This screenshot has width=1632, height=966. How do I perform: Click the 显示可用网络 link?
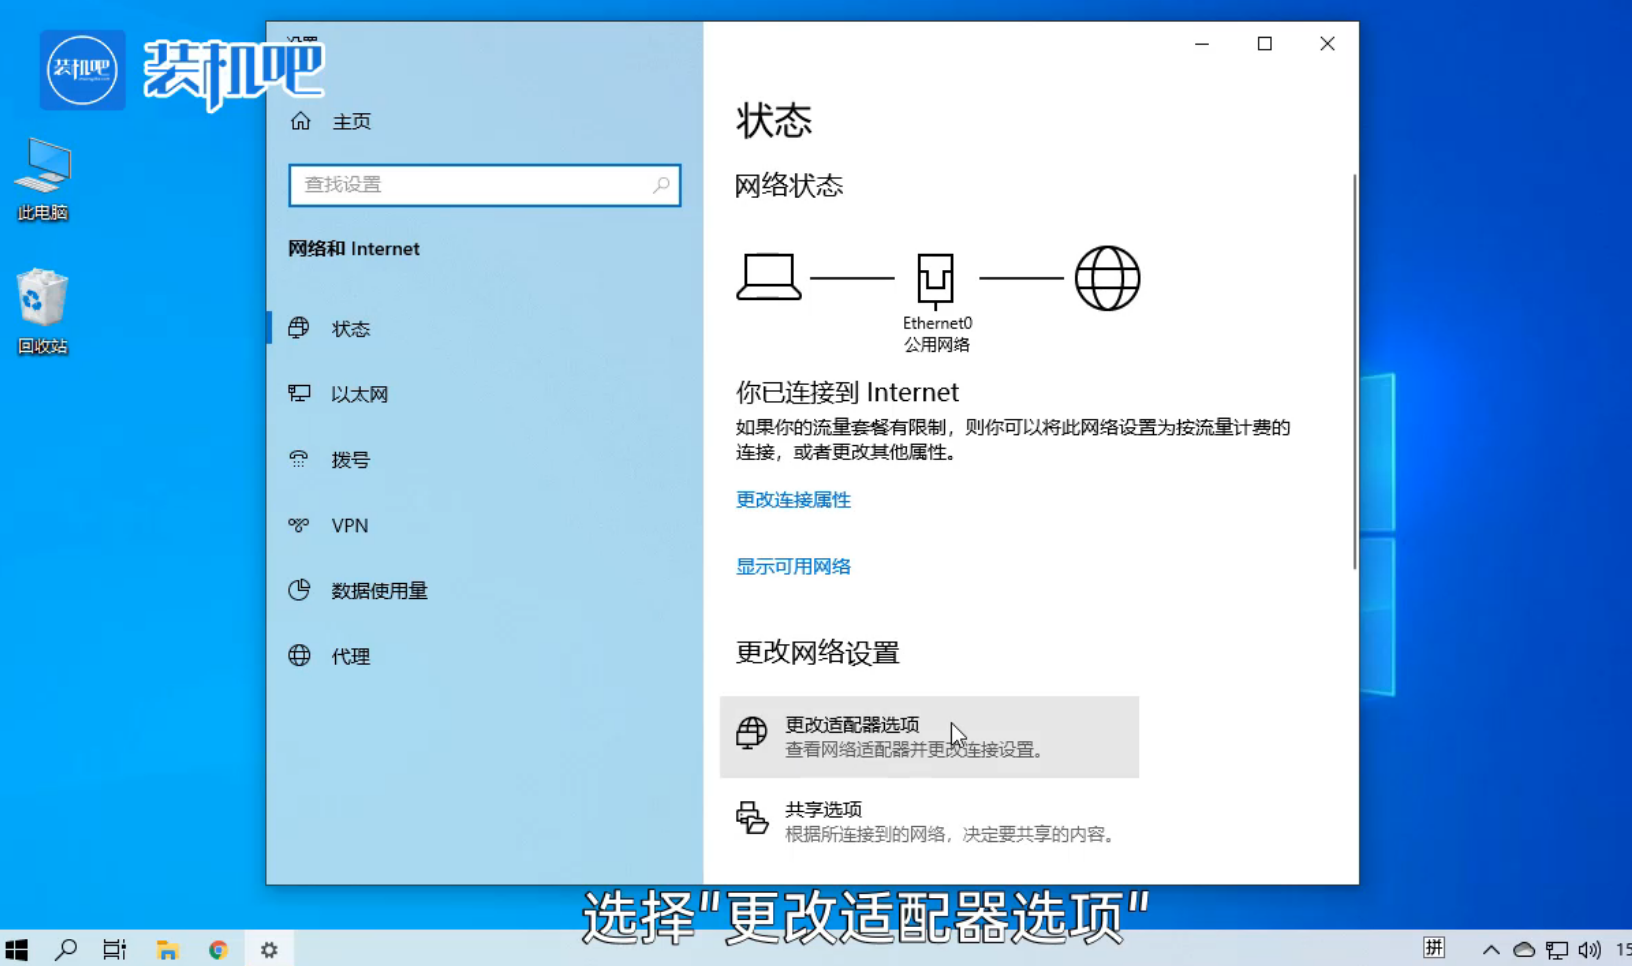(793, 567)
